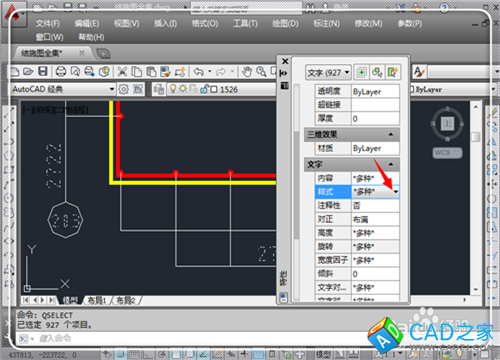Click the Plot printer icon
500x360 pixels.
[x=61, y=71]
